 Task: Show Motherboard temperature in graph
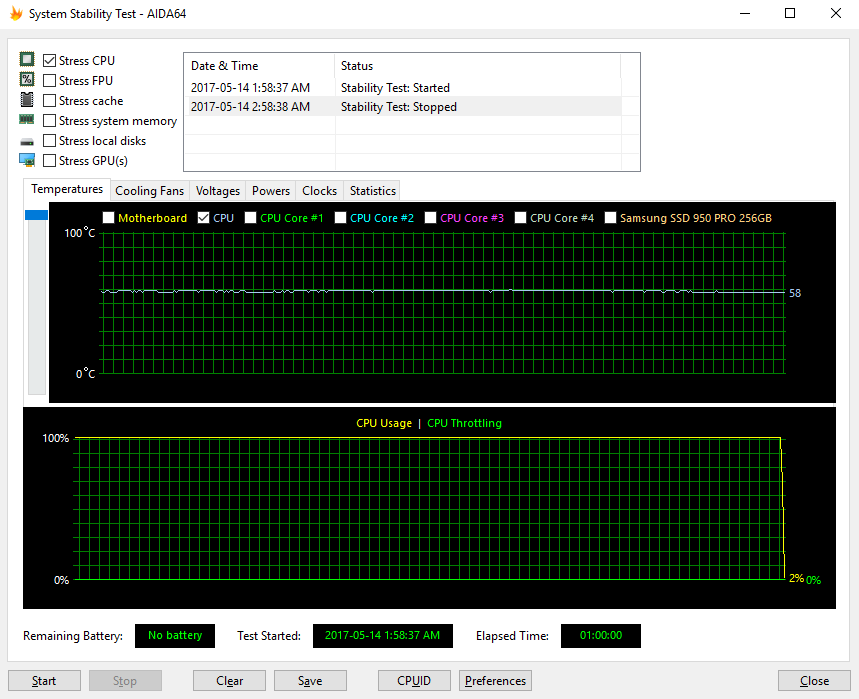click(109, 218)
